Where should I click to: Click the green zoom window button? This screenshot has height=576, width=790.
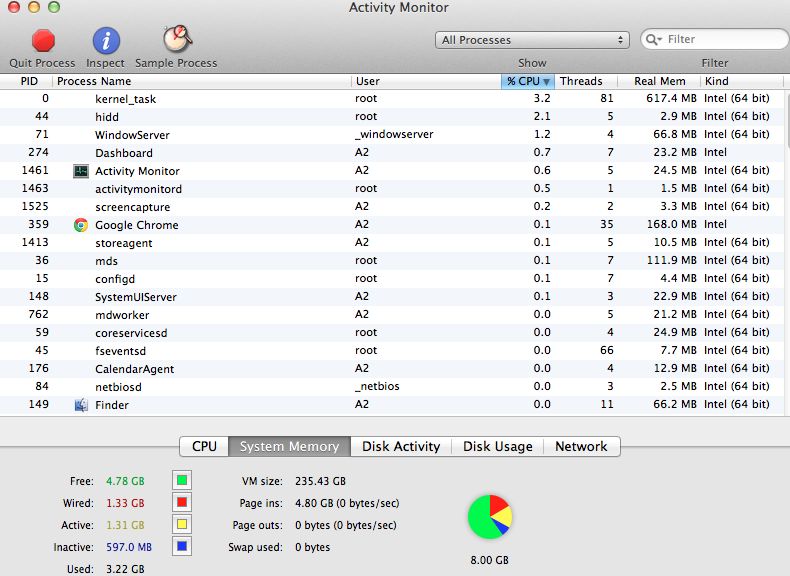[53, 7]
